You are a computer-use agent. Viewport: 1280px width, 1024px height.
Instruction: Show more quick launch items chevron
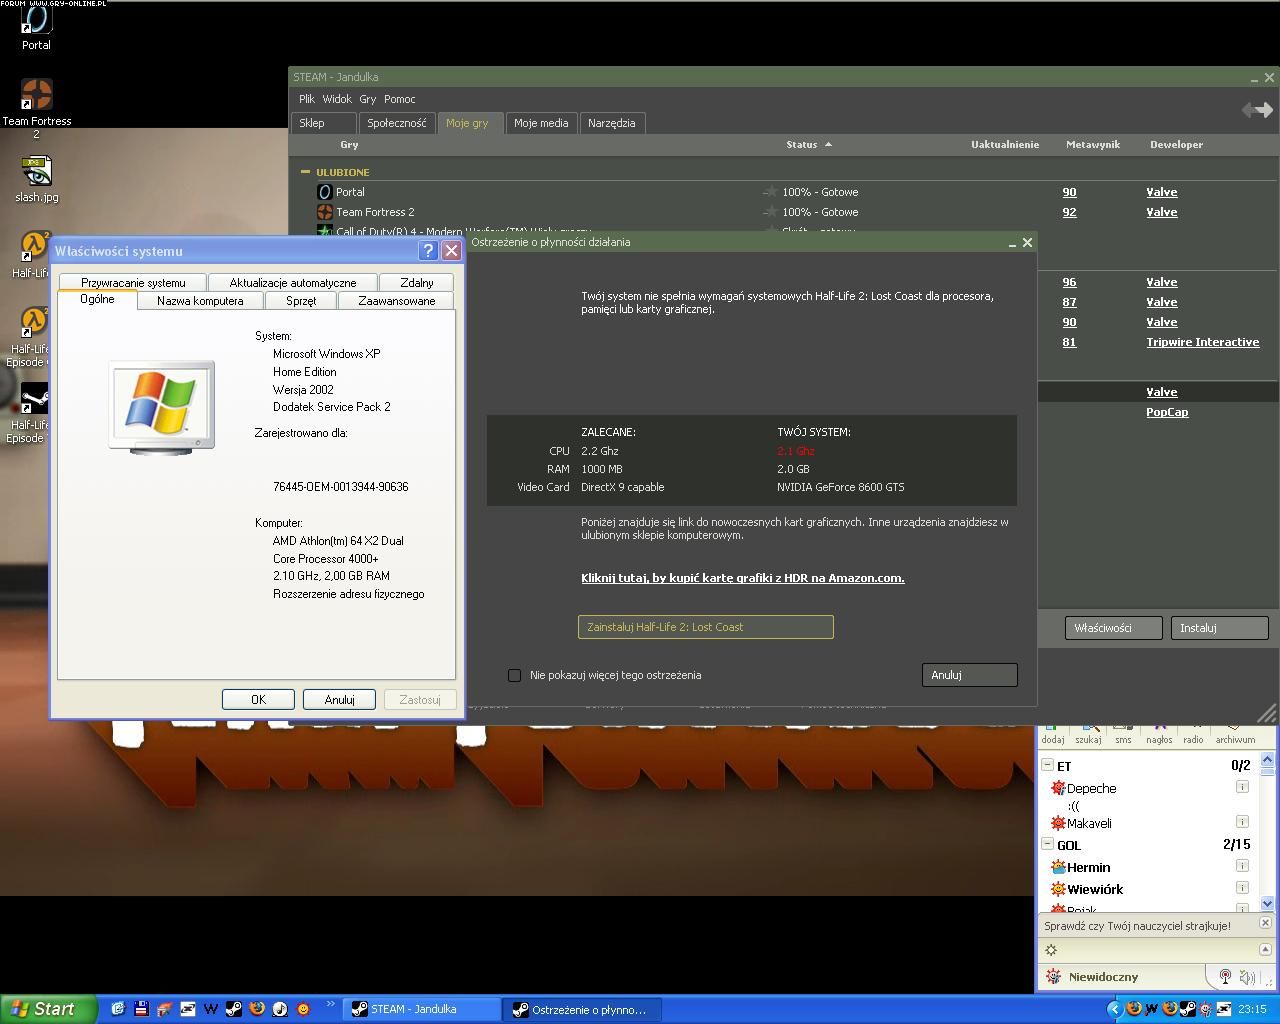pyautogui.click(x=331, y=1003)
